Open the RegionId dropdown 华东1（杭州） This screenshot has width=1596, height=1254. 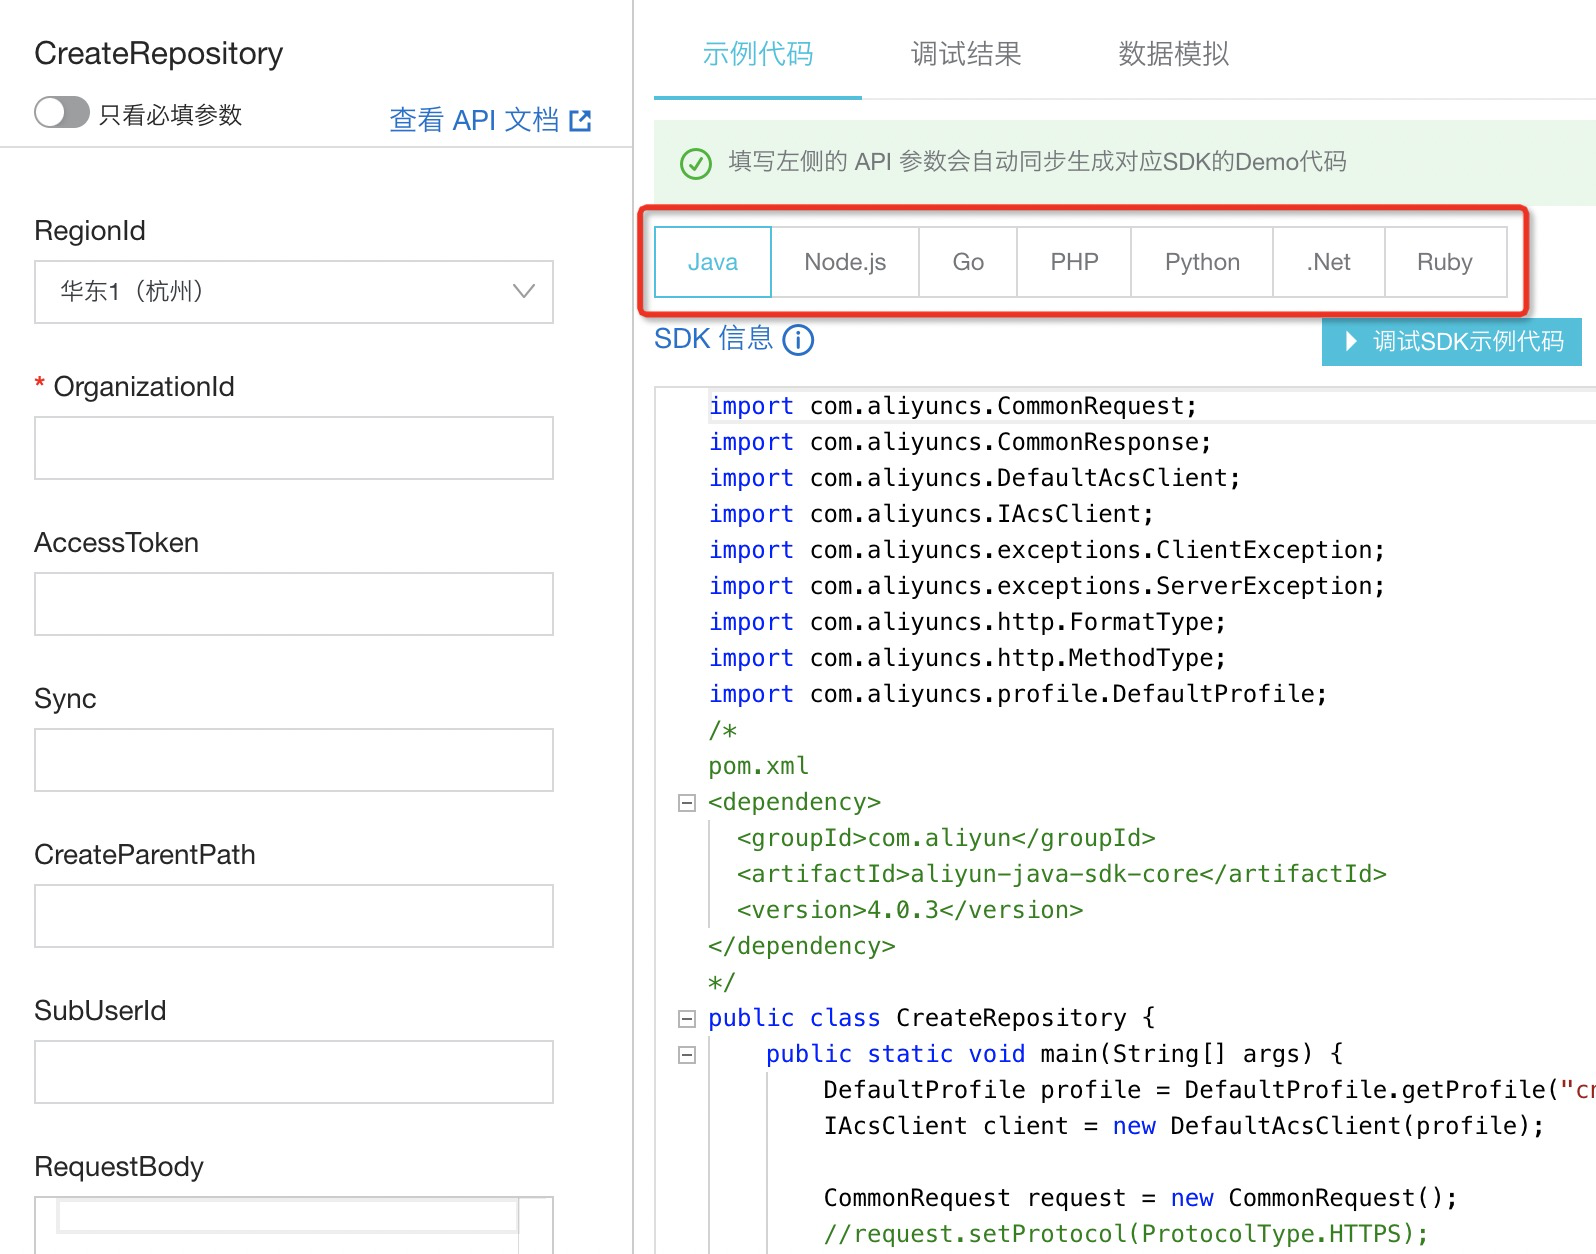pyautogui.click(x=294, y=291)
